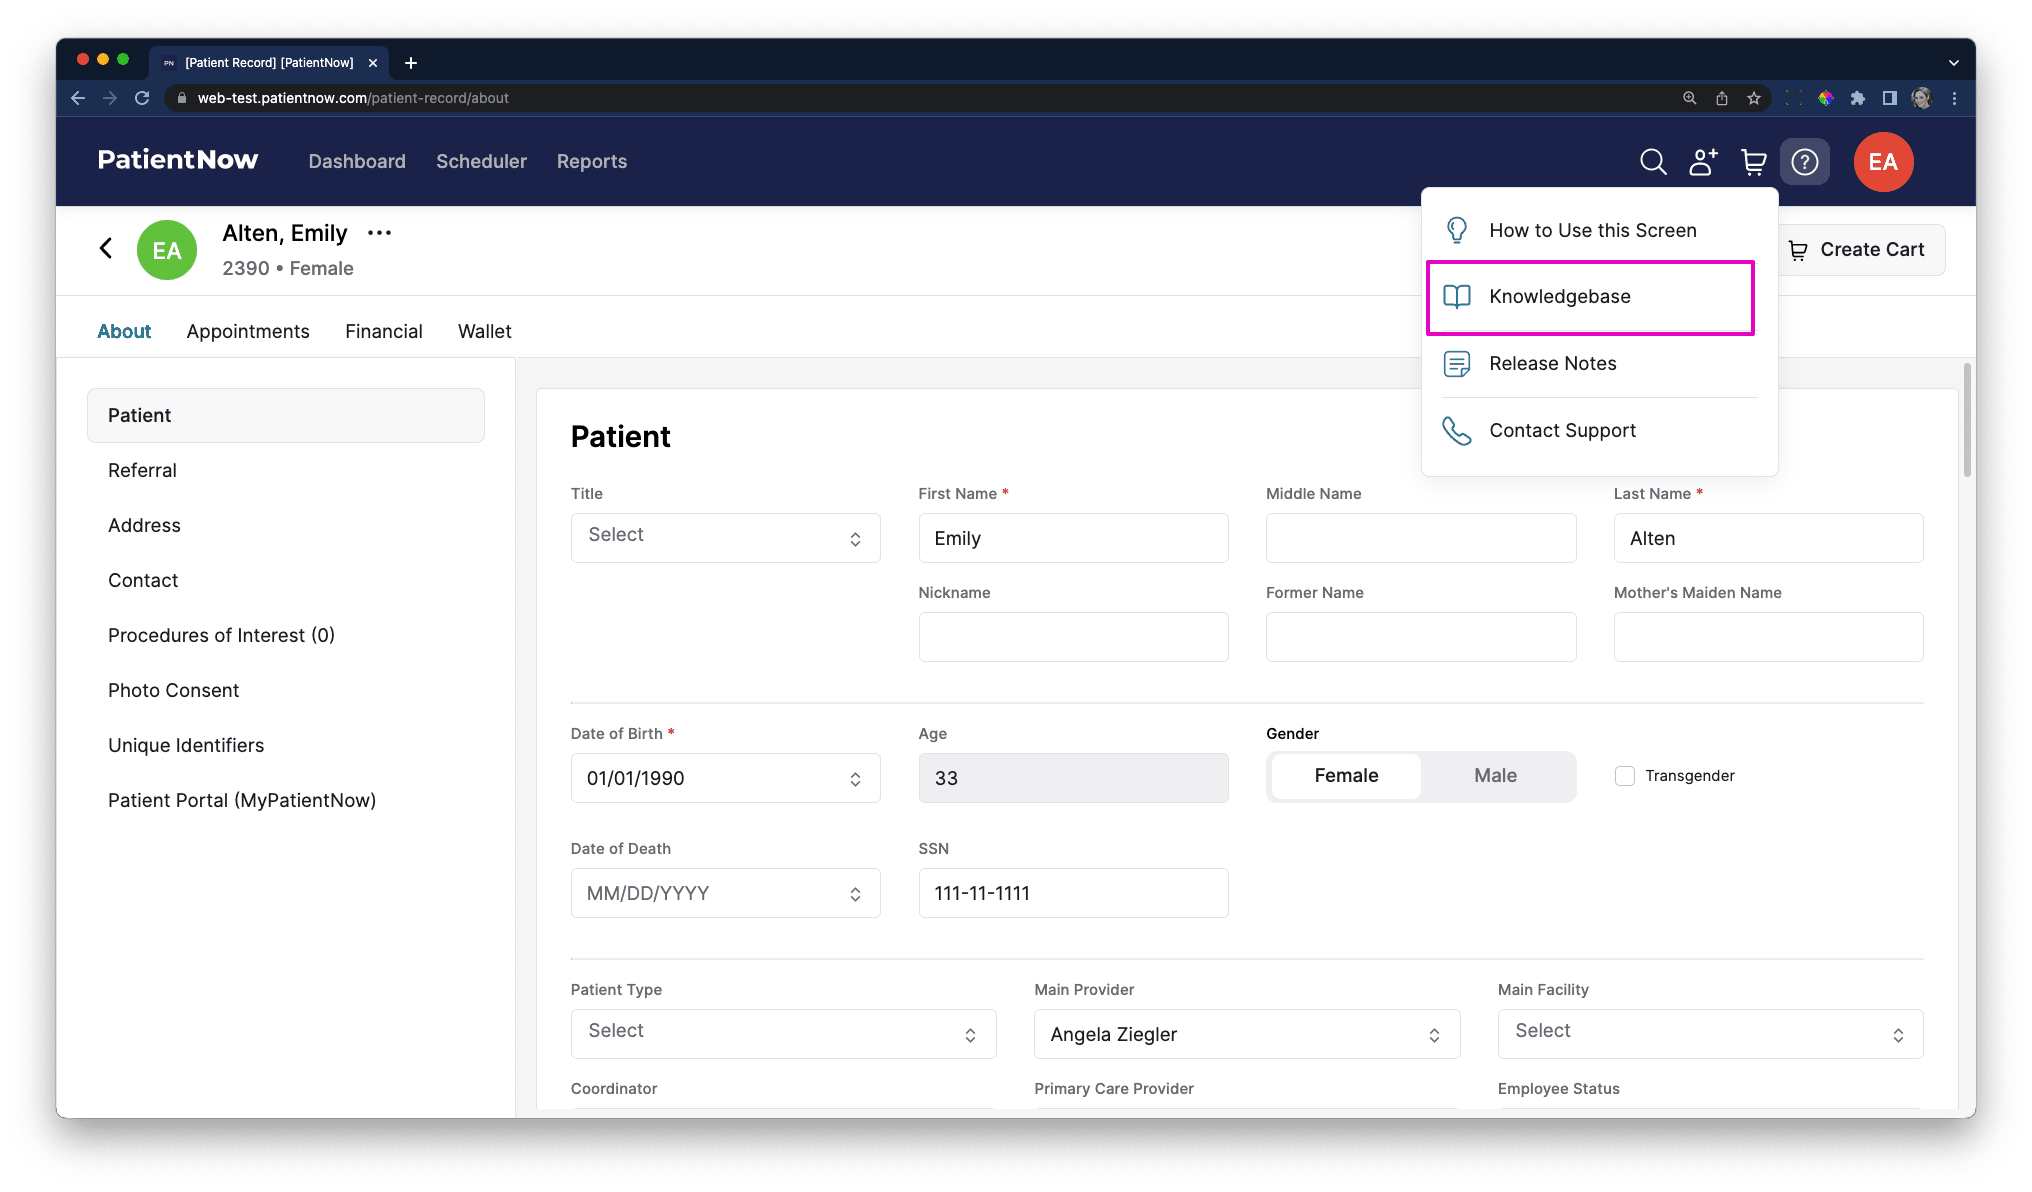Open the shopping cart icon
This screenshot has height=1192, width=2032.
pyautogui.click(x=1754, y=161)
